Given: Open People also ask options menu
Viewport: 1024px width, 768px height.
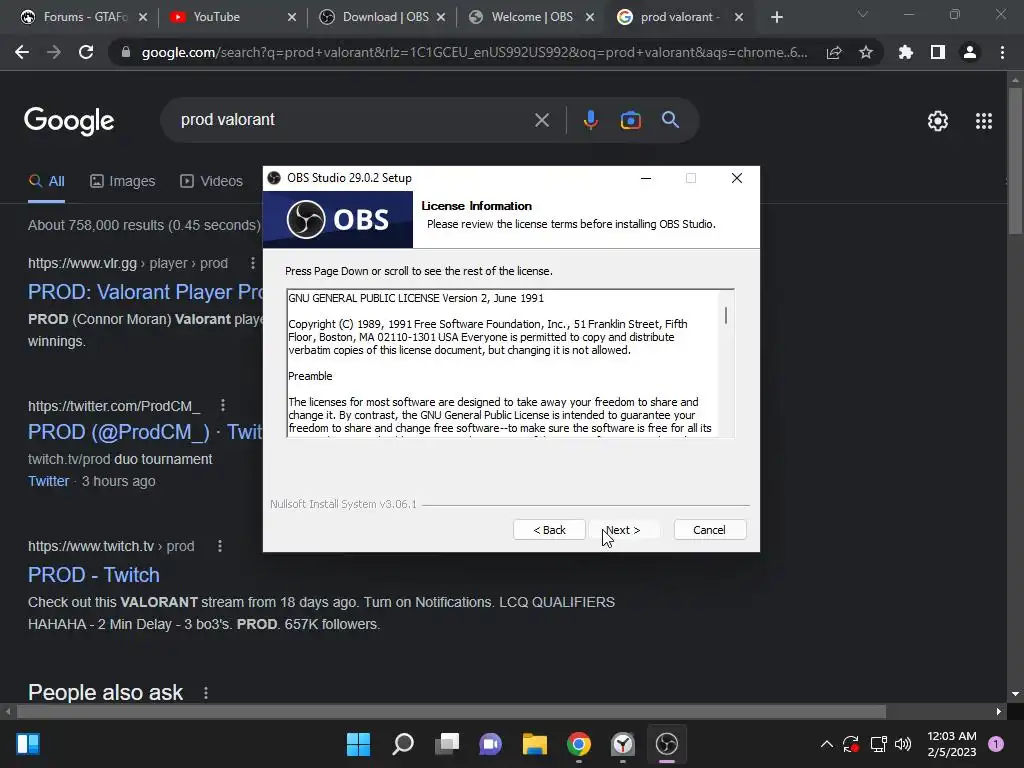Looking at the screenshot, I should (206, 693).
